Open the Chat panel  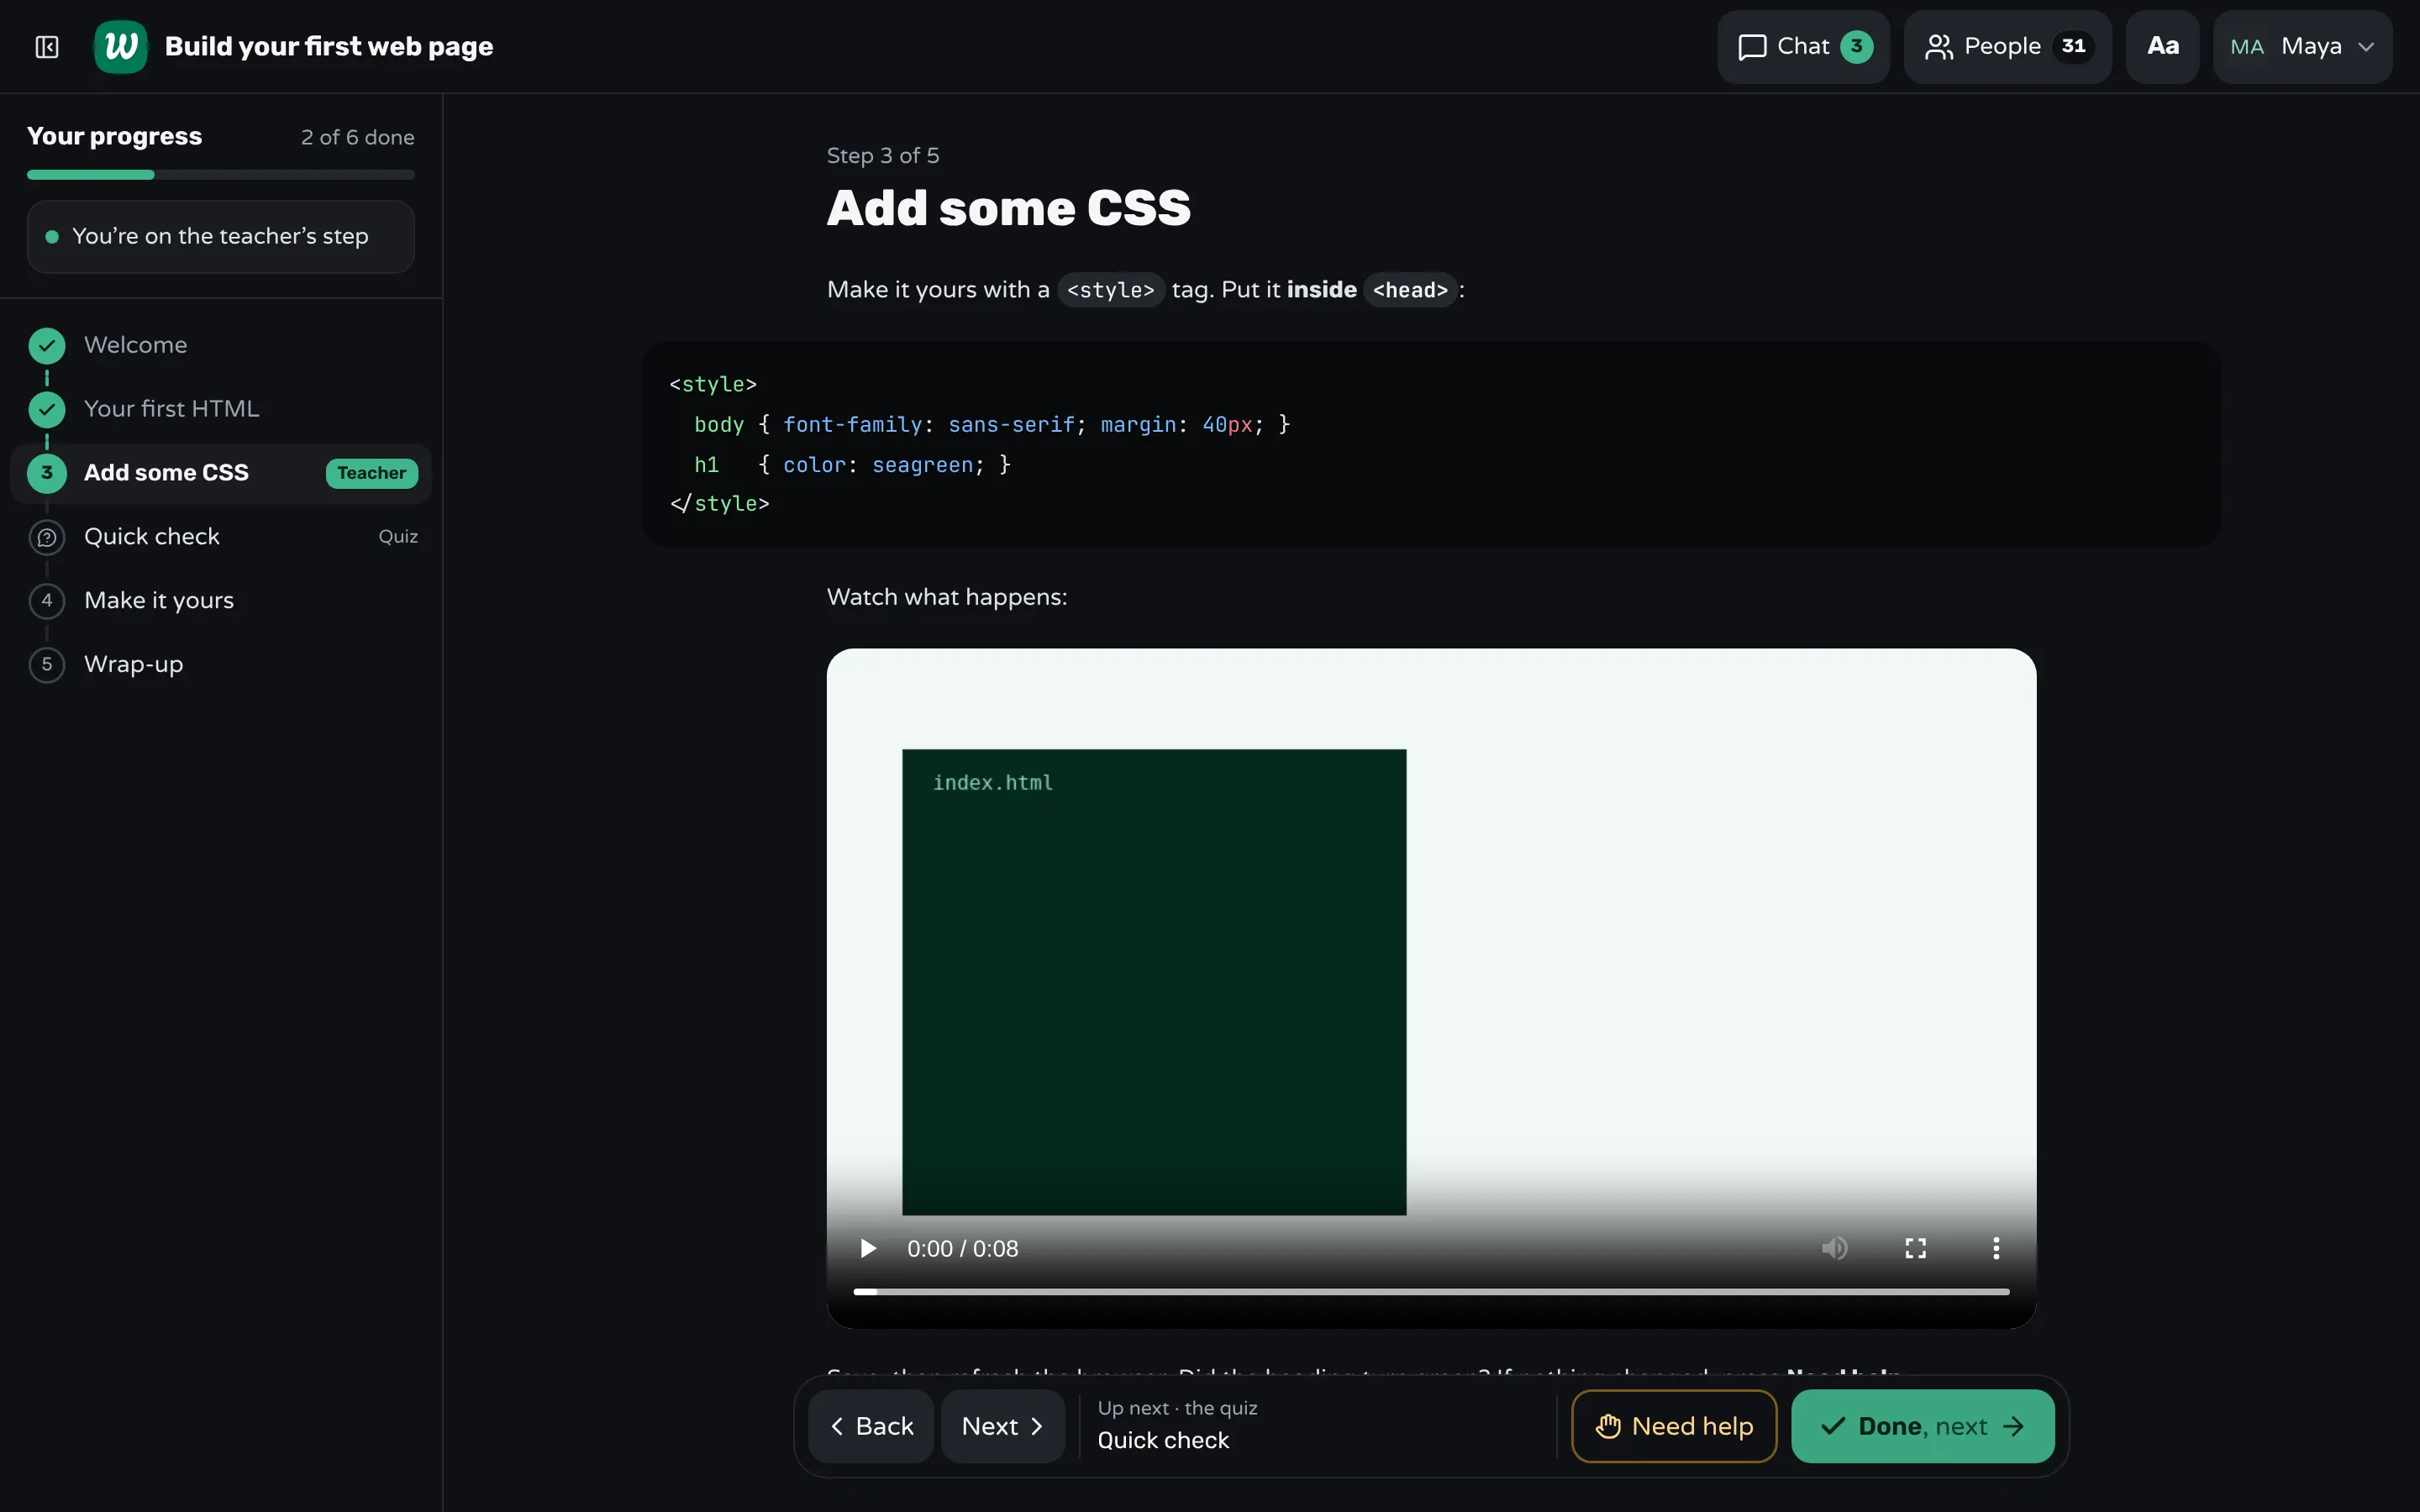1803,47
